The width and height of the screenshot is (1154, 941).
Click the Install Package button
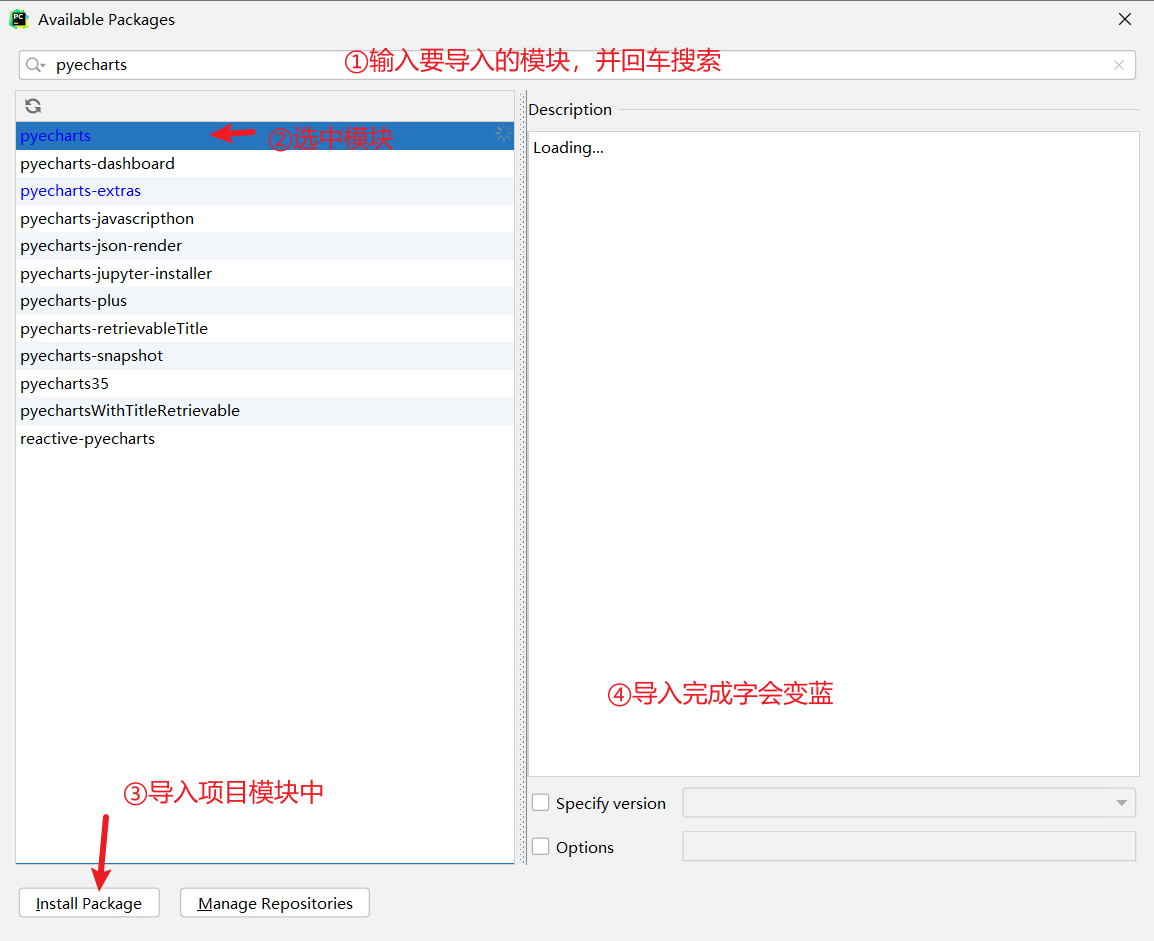click(89, 903)
